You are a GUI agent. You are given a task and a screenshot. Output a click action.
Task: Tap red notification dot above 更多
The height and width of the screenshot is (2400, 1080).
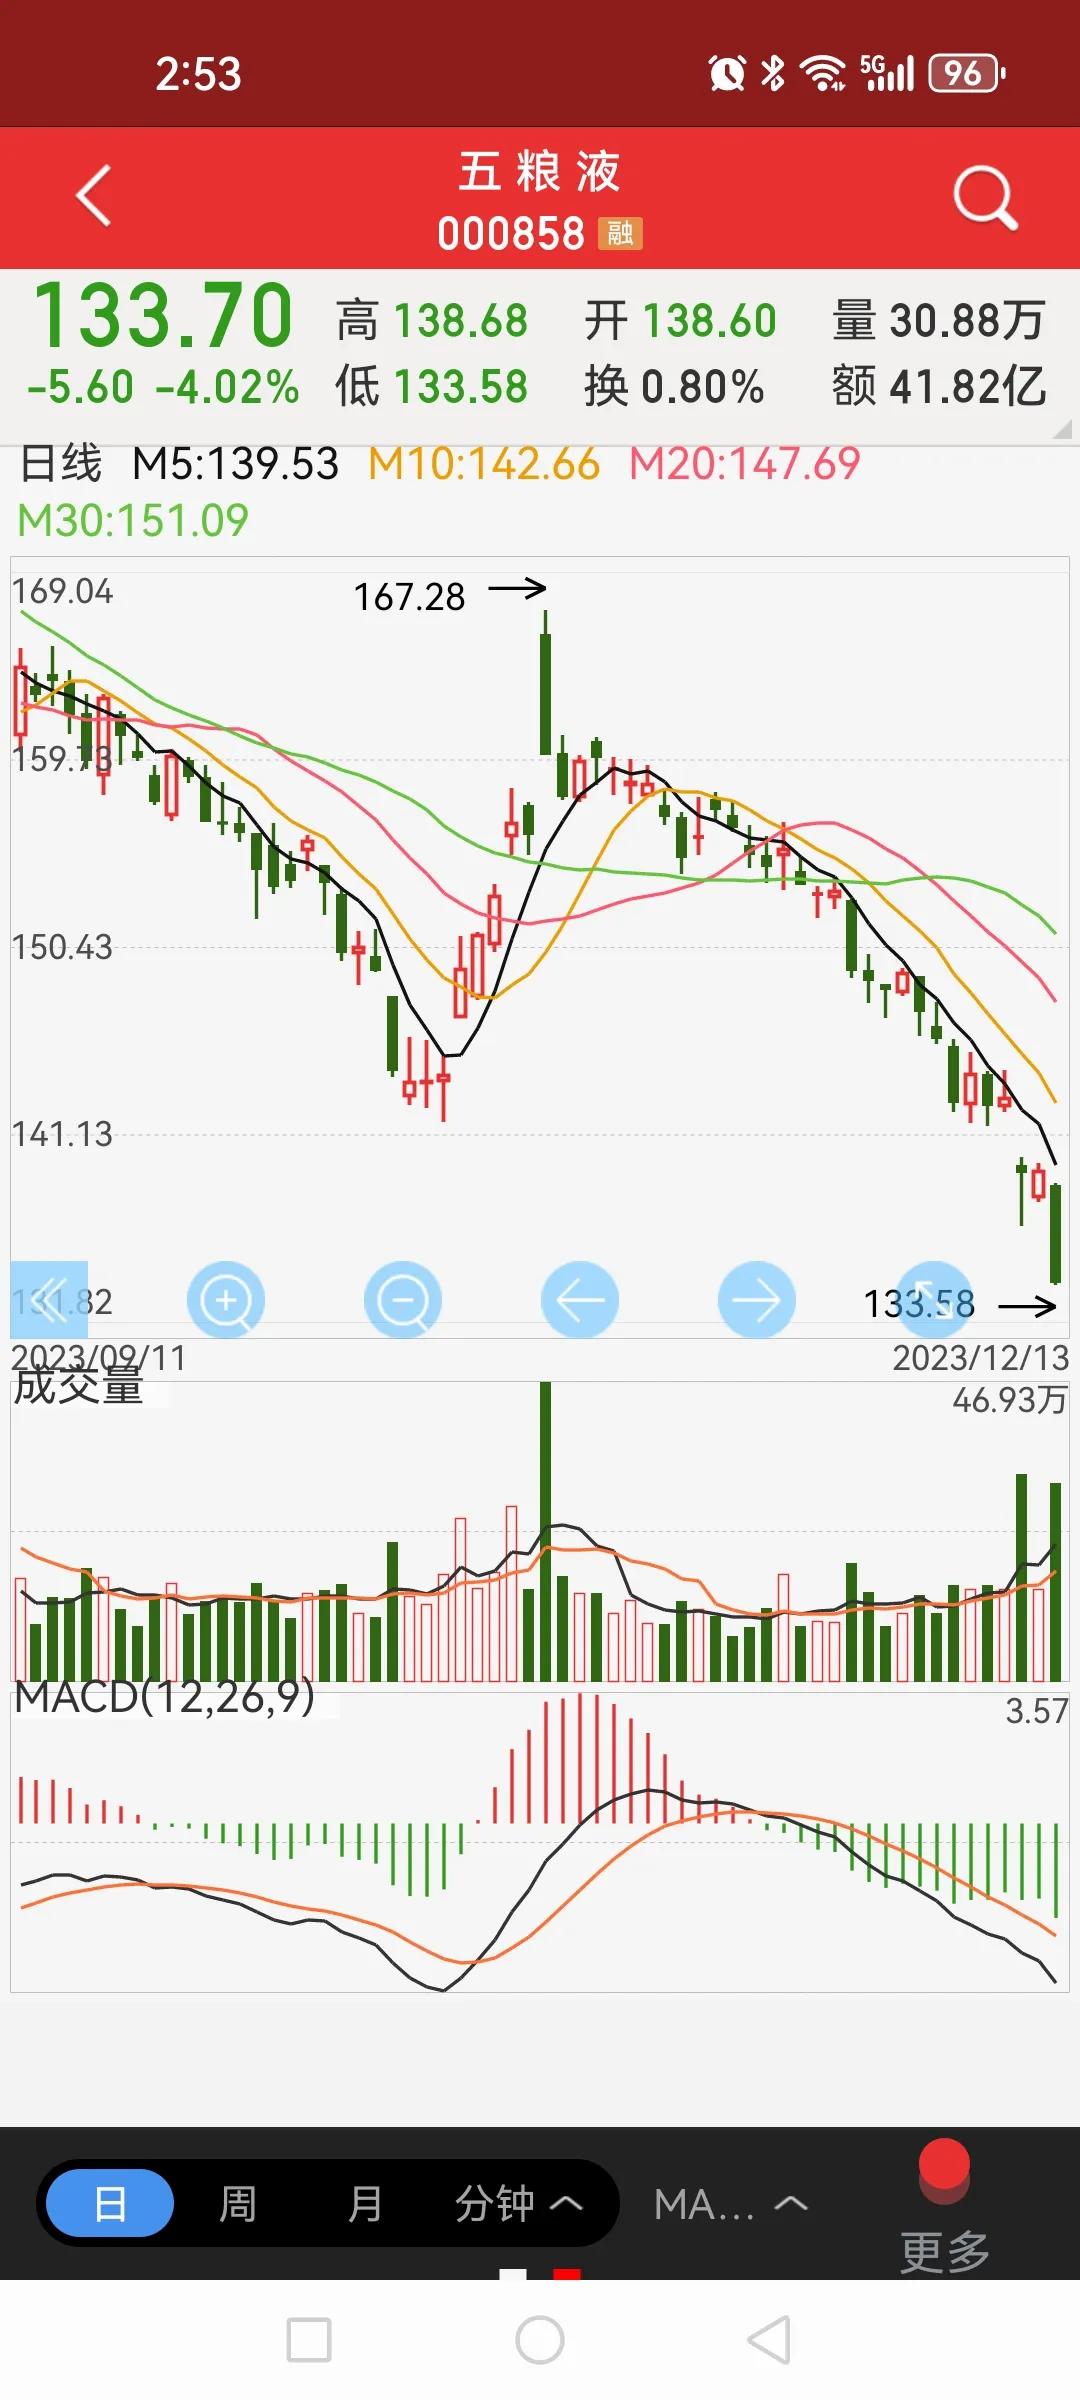[944, 2164]
